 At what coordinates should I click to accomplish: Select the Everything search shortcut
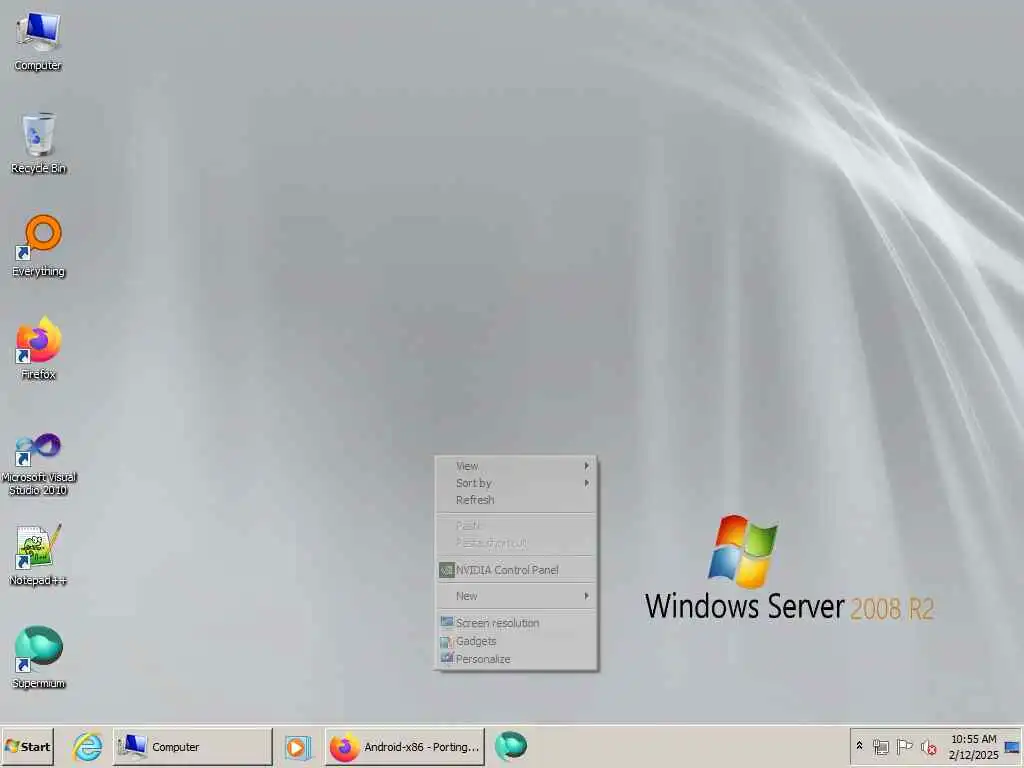tap(38, 246)
